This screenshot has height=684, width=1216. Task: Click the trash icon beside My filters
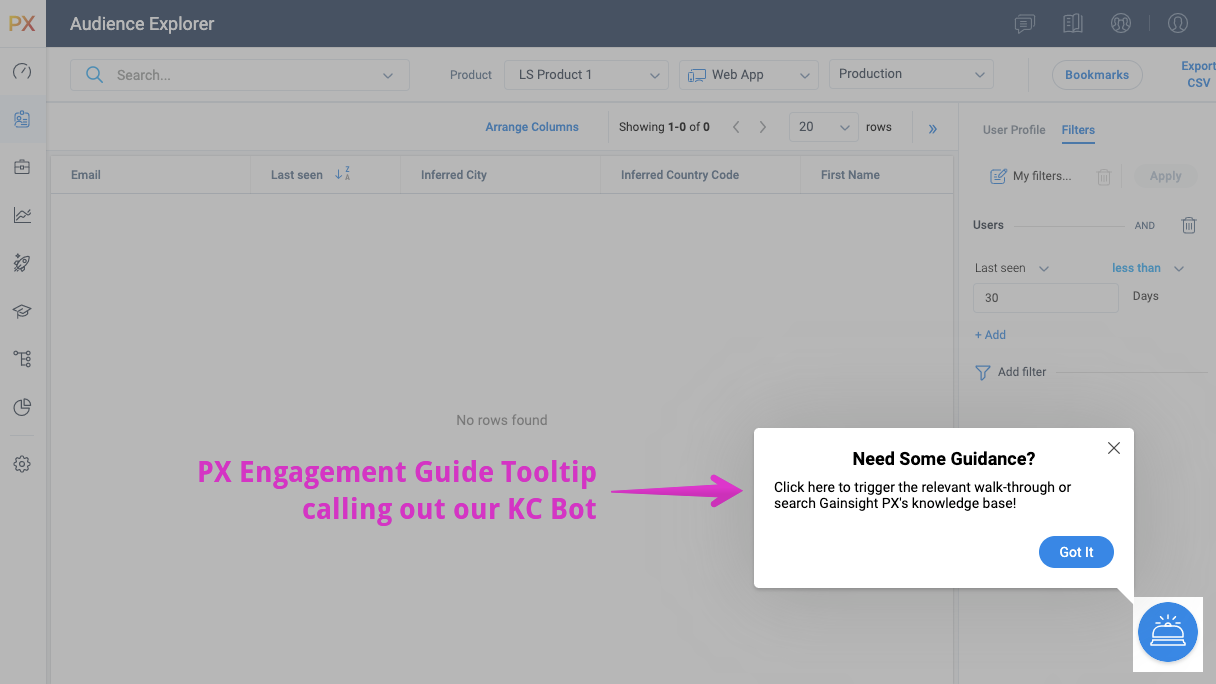(1104, 177)
